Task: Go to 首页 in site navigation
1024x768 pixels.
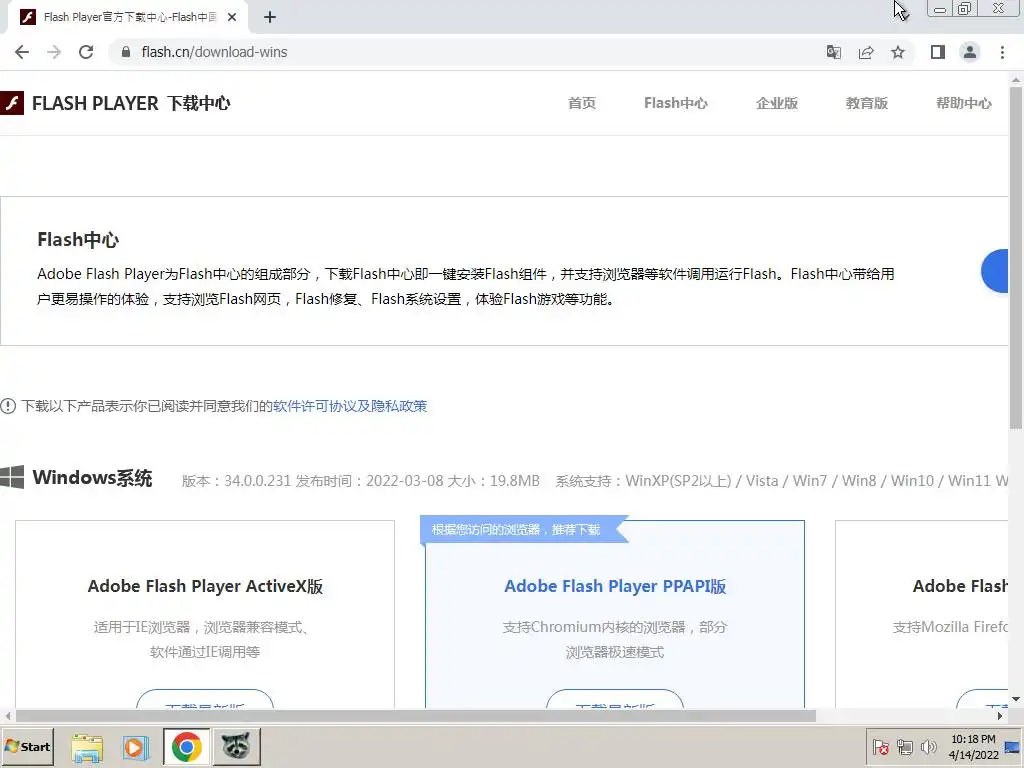Action: coord(582,103)
